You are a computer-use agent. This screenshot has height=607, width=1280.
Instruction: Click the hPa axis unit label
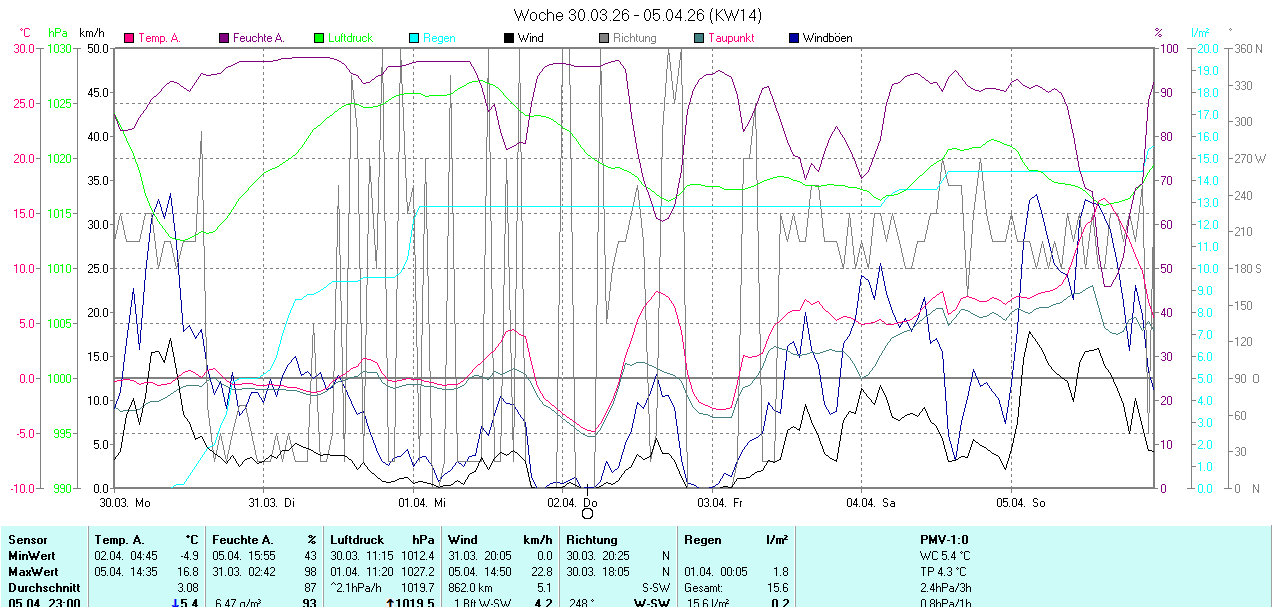pyautogui.click(x=58, y=33)
